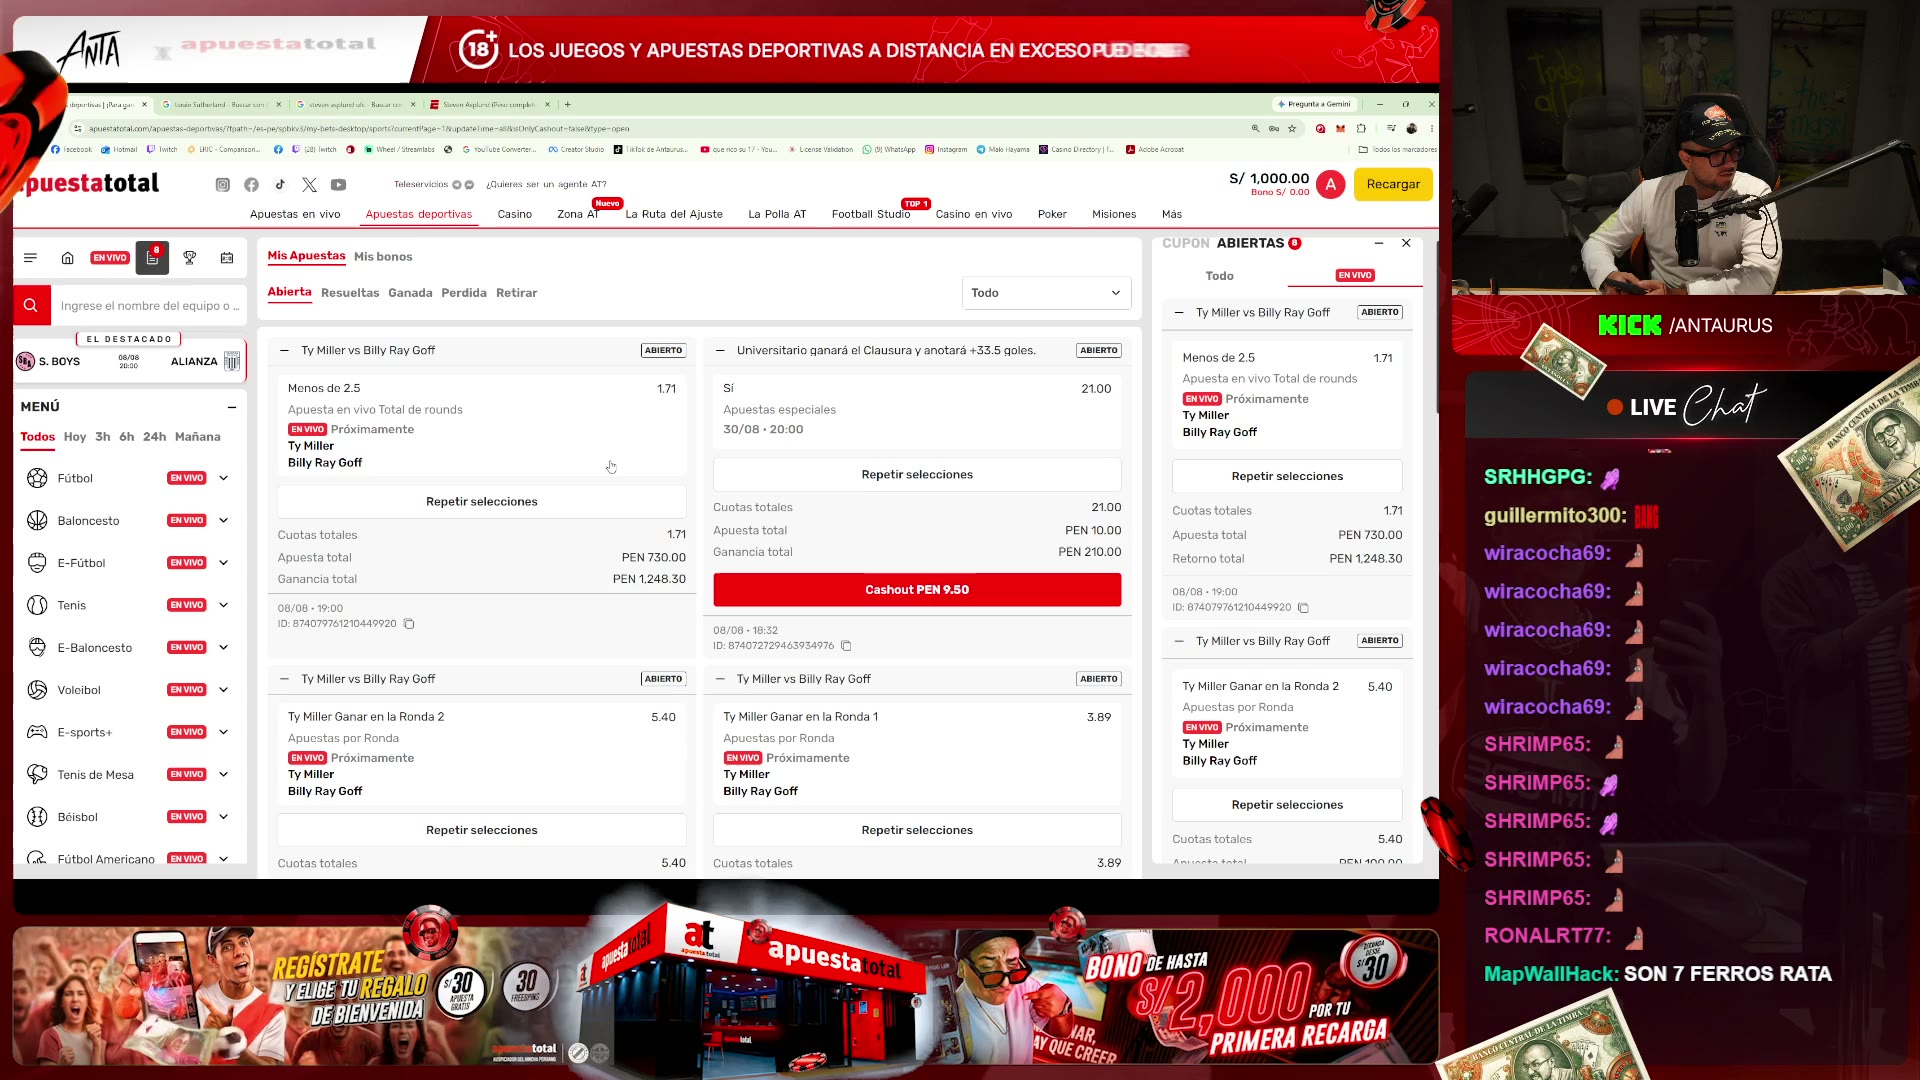Expand the E-Fútbol sports category
Image resolution: width=1920 pixels, height=1080 pixels.
224,563
